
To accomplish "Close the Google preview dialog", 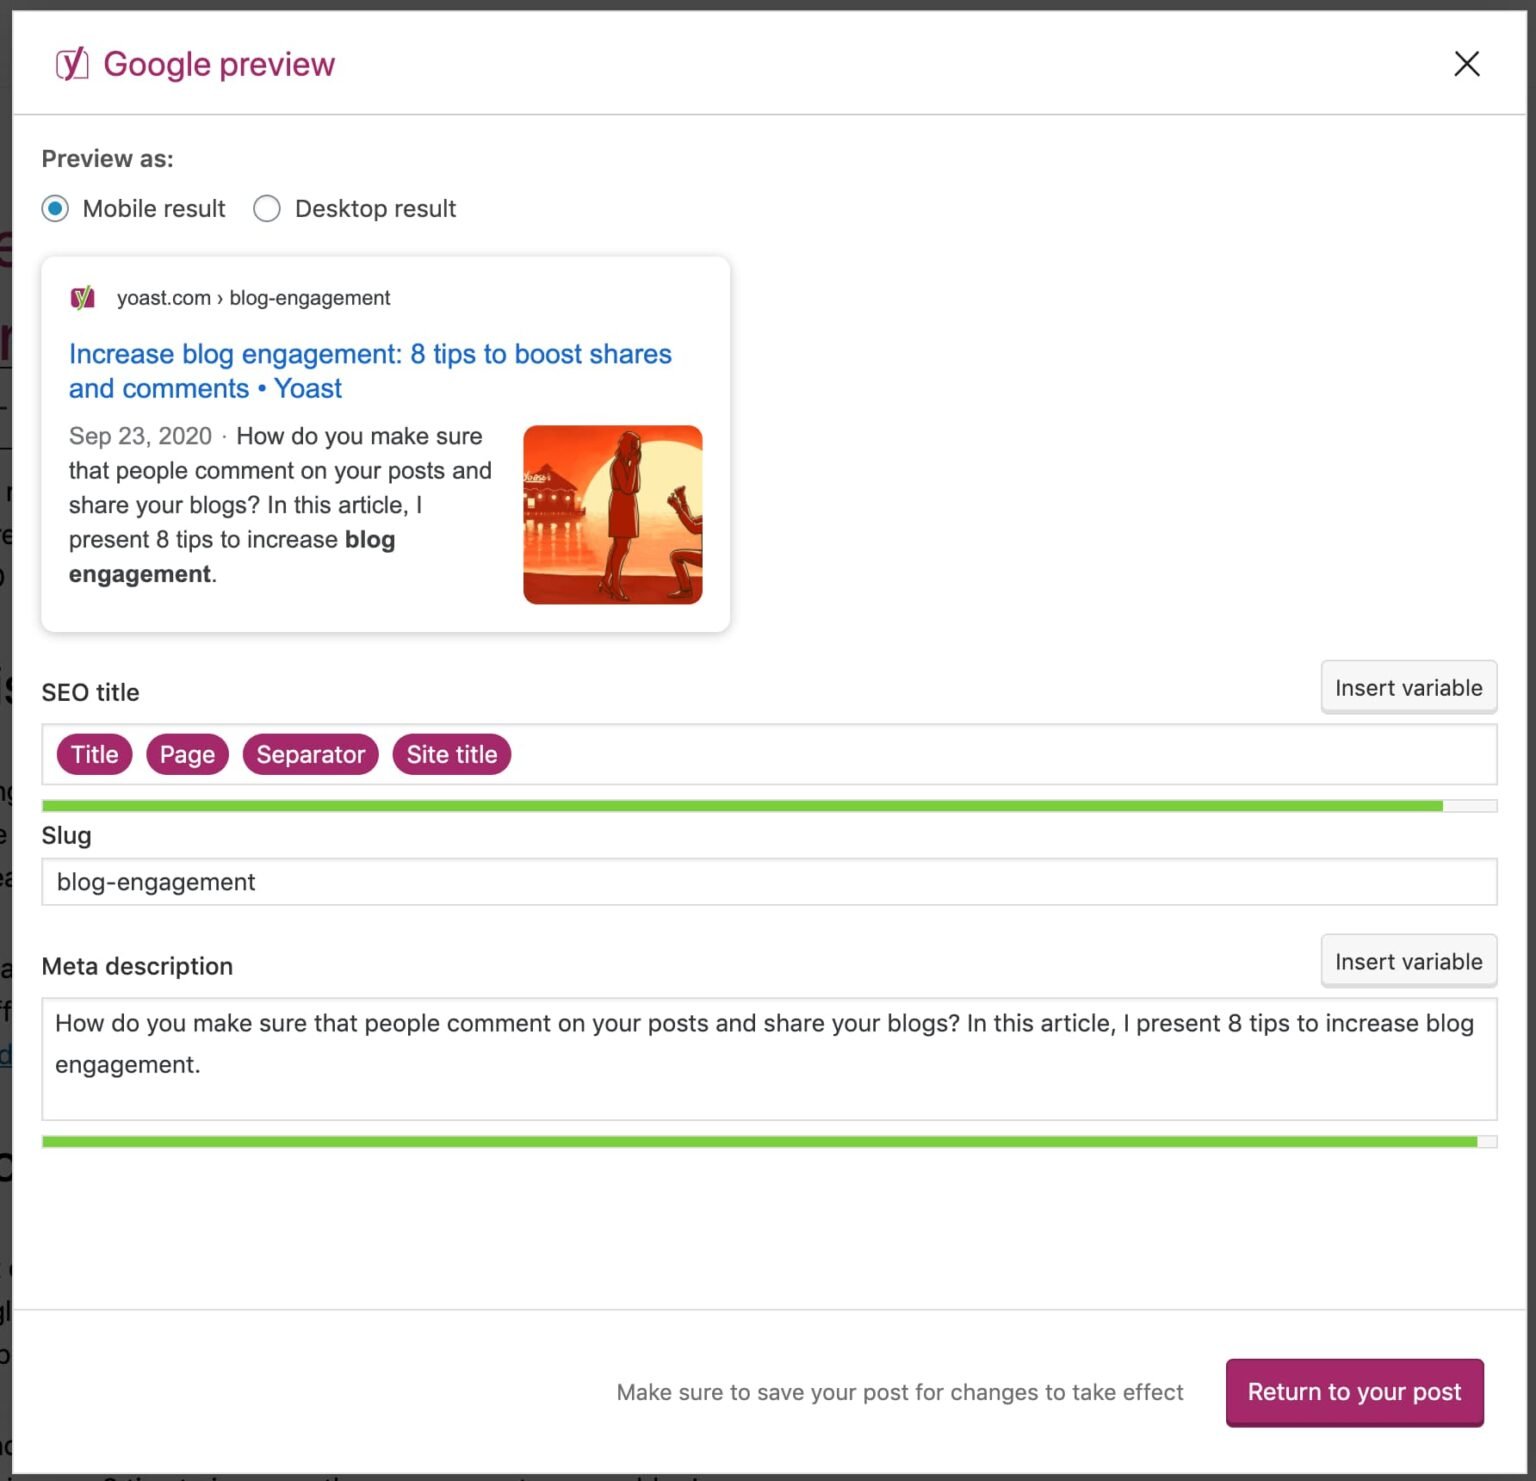I will (1466, 63).
